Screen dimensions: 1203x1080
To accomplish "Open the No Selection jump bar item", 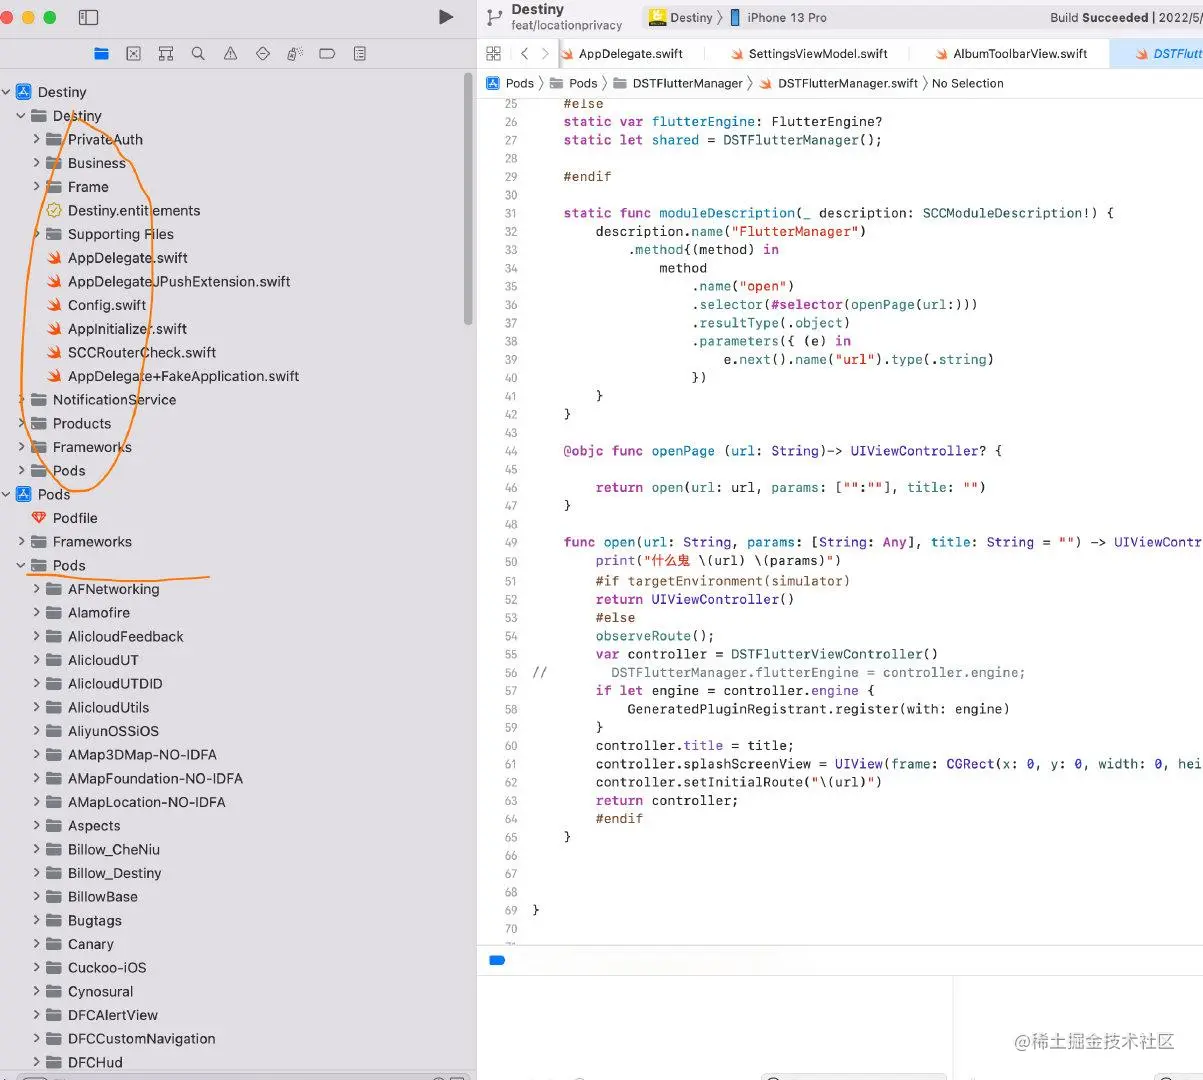I will (967, 83).
